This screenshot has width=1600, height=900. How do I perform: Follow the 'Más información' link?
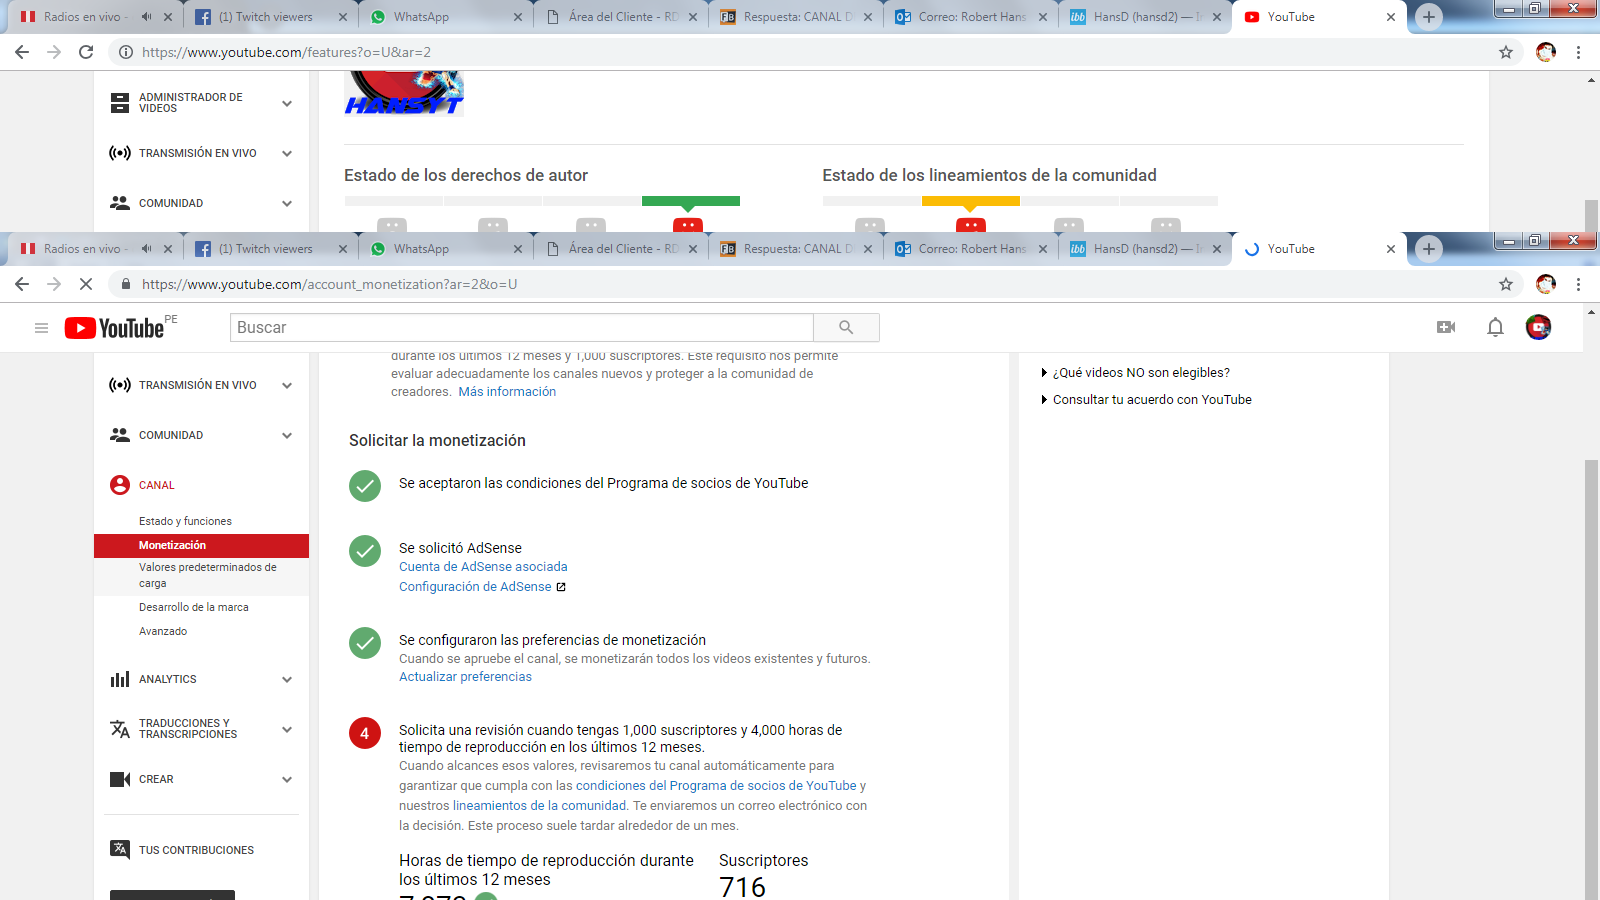point(507,392)
